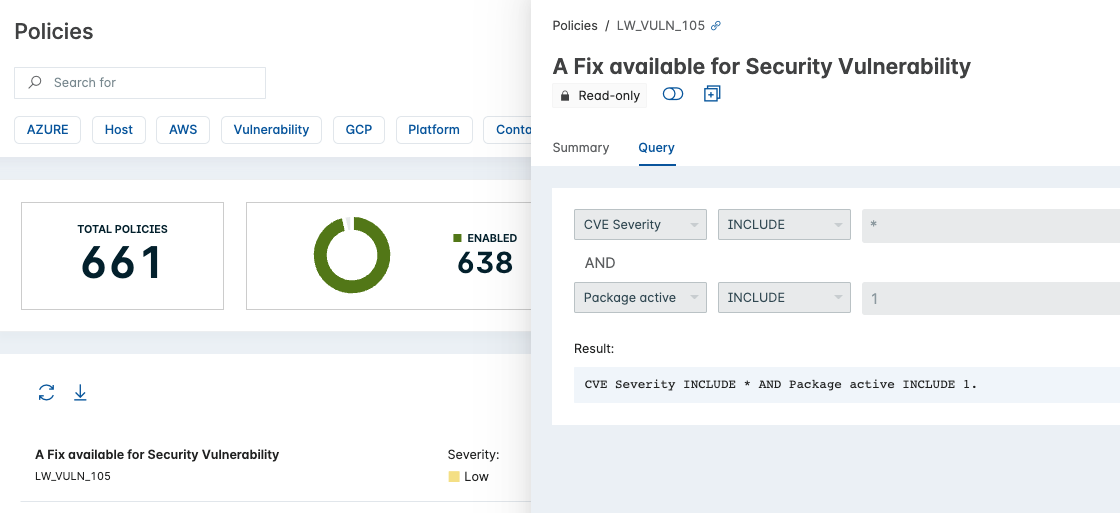Select the AZURE filter tag
Image resolution: width=1120 pixels, height=513 pixels.
pos(48,130)
